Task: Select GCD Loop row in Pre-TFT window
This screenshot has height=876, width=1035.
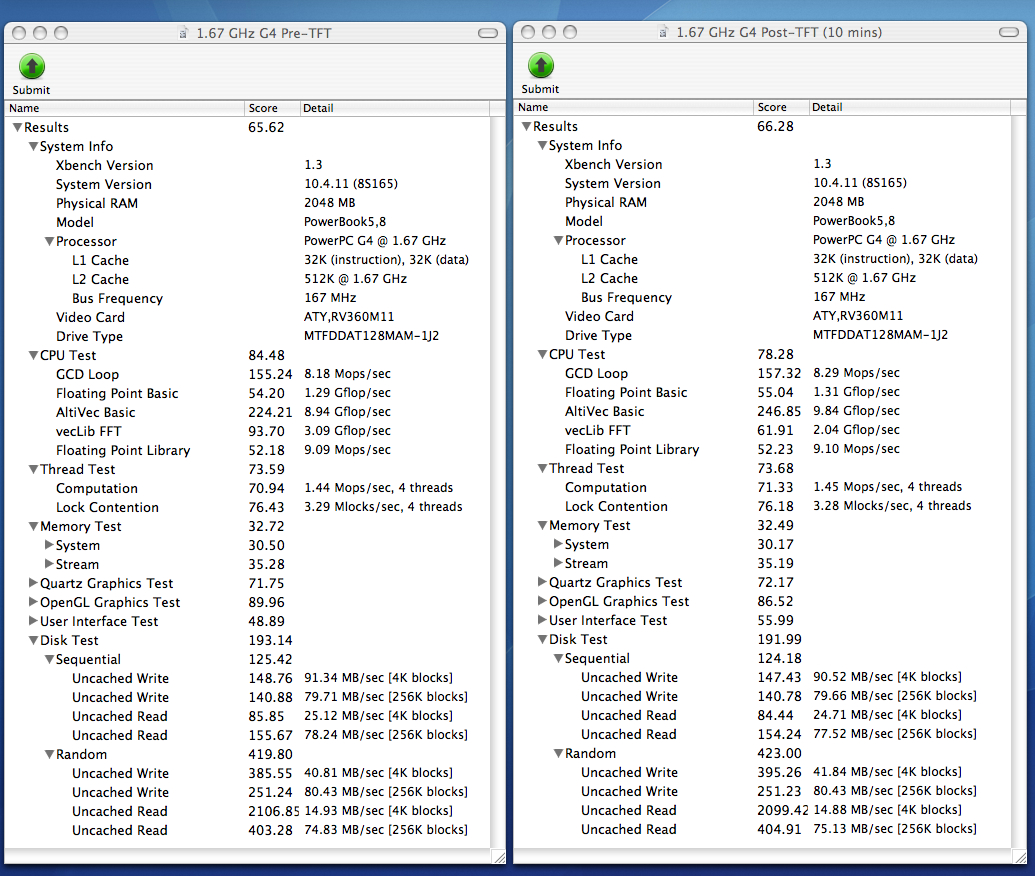Action: click(248, 374)
